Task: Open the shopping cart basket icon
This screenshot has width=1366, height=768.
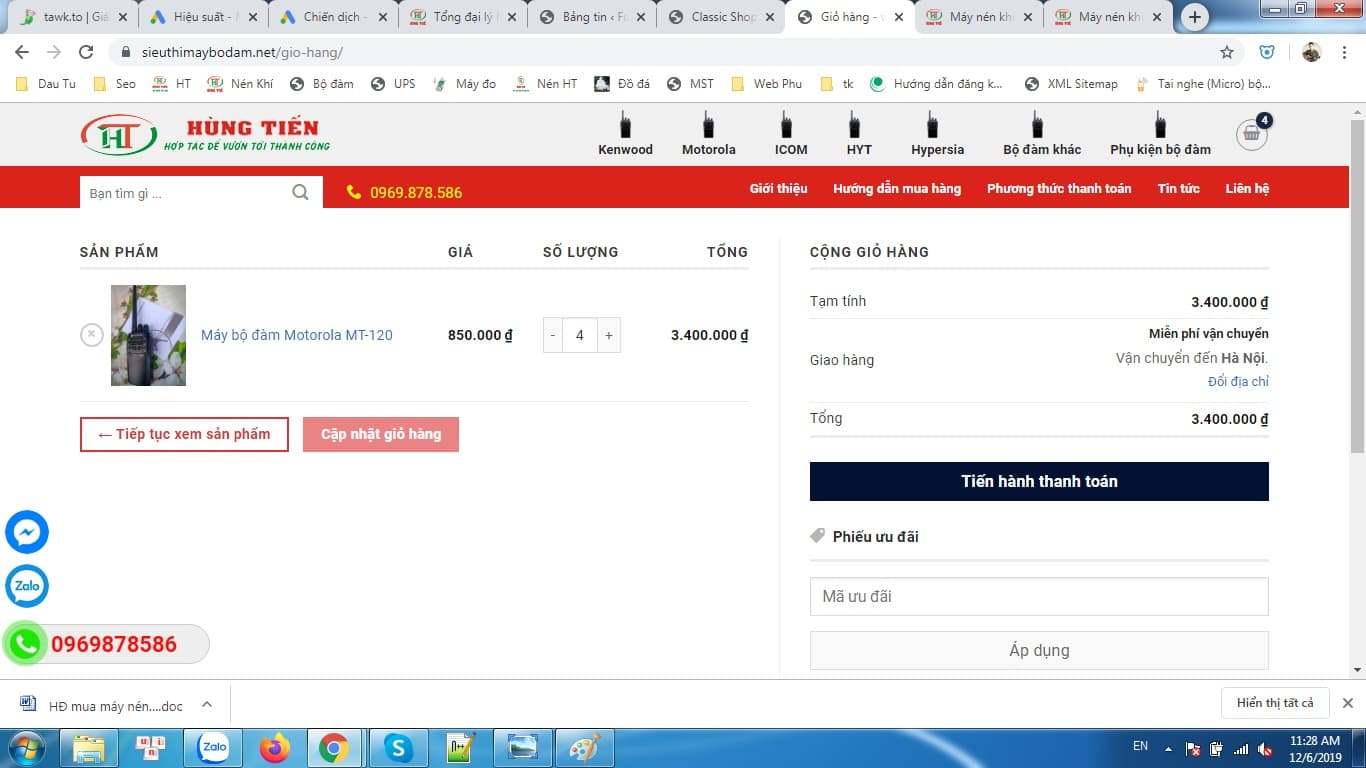Action: [1251, 135]
